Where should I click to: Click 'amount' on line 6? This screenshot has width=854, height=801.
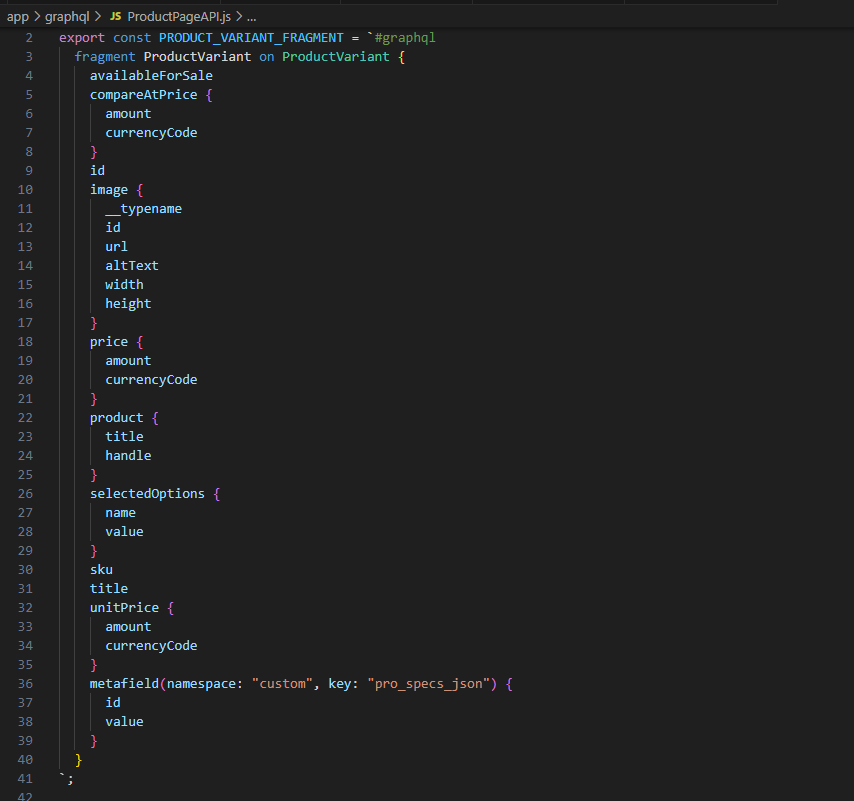pyautogui.click(x=128, y=114)
